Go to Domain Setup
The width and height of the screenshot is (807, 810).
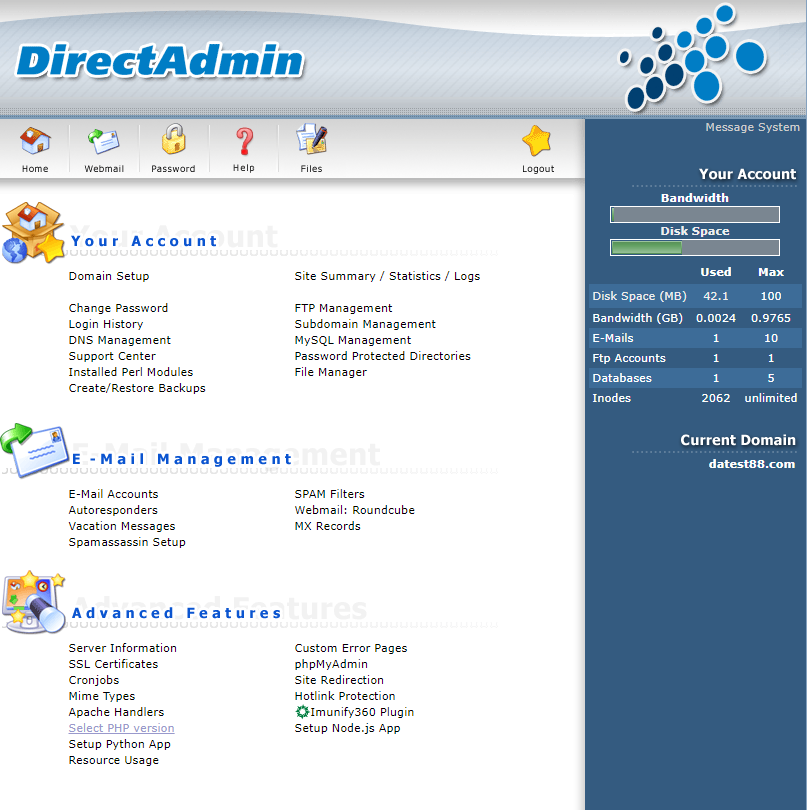tap(109, 276)
